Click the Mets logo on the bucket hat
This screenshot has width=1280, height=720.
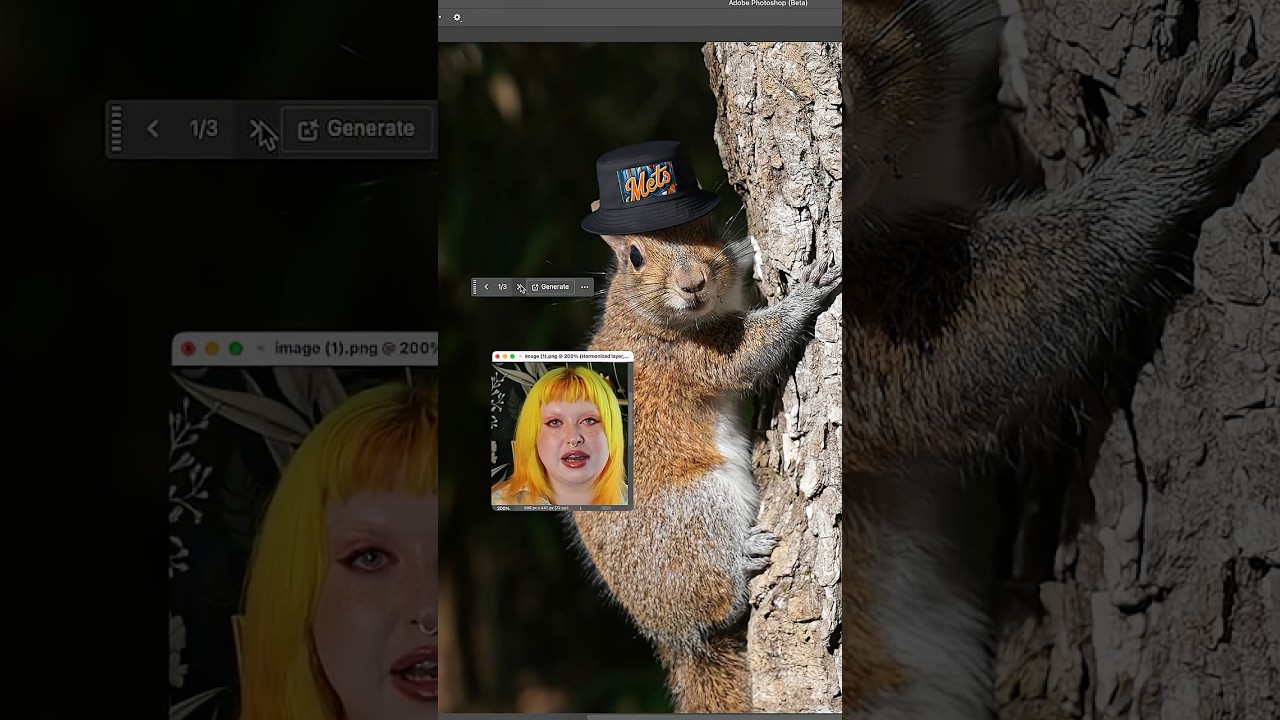646,183
